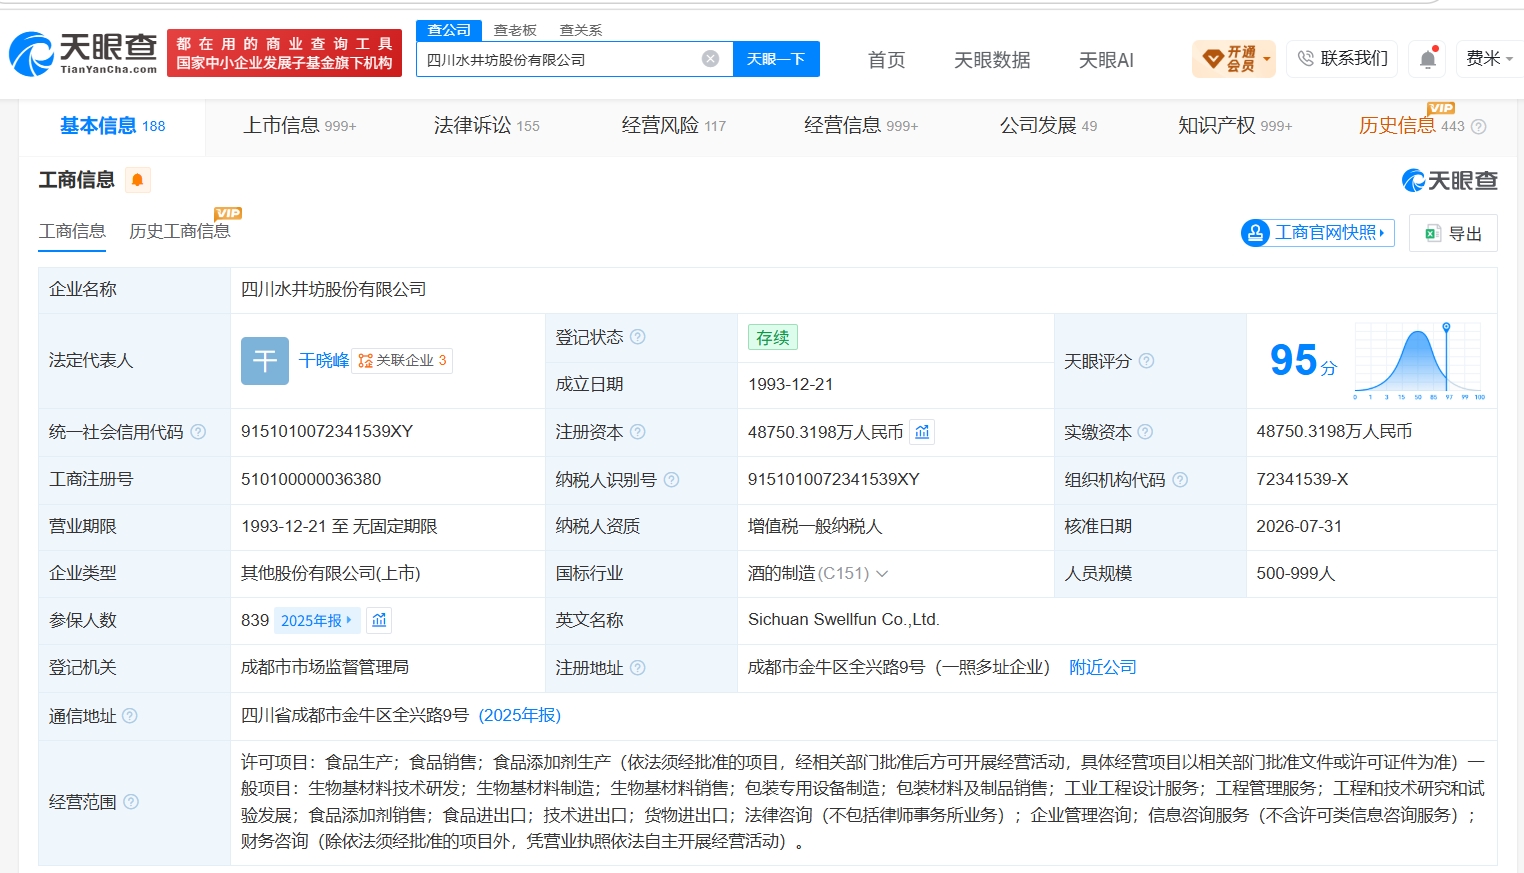Click the 95分 score value
The height and width of the screenshot is (873, 1524).
1303,361
